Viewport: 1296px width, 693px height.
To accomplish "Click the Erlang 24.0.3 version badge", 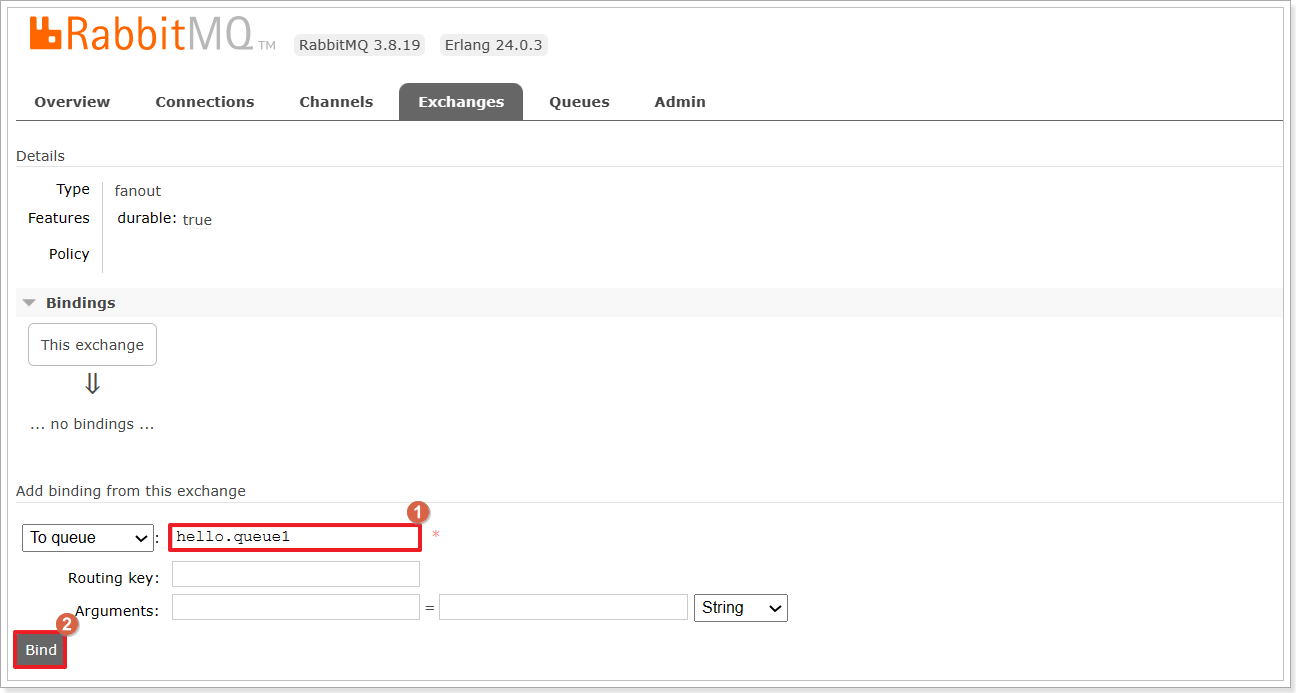I will point(494,45).
